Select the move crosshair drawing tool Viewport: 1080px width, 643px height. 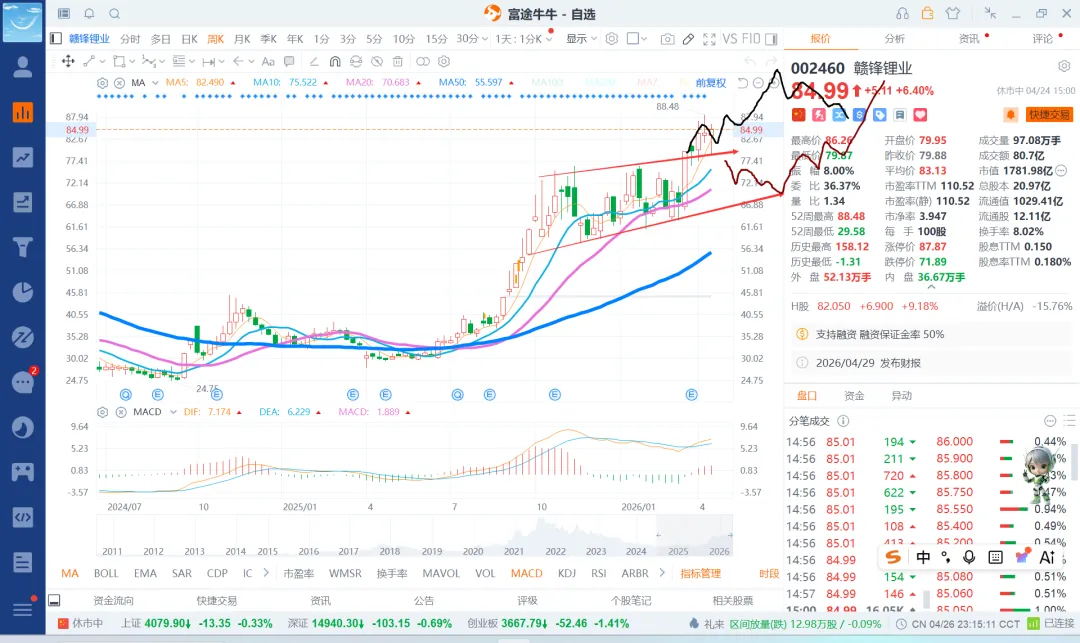tap(68, 61)
